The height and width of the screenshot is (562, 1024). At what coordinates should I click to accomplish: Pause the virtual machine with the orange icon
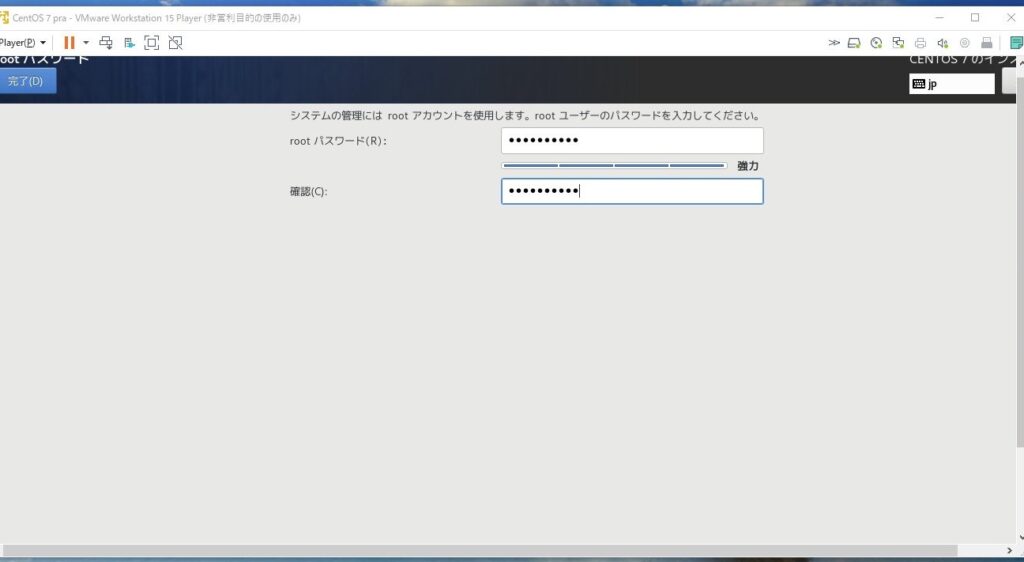pos(69,43)
